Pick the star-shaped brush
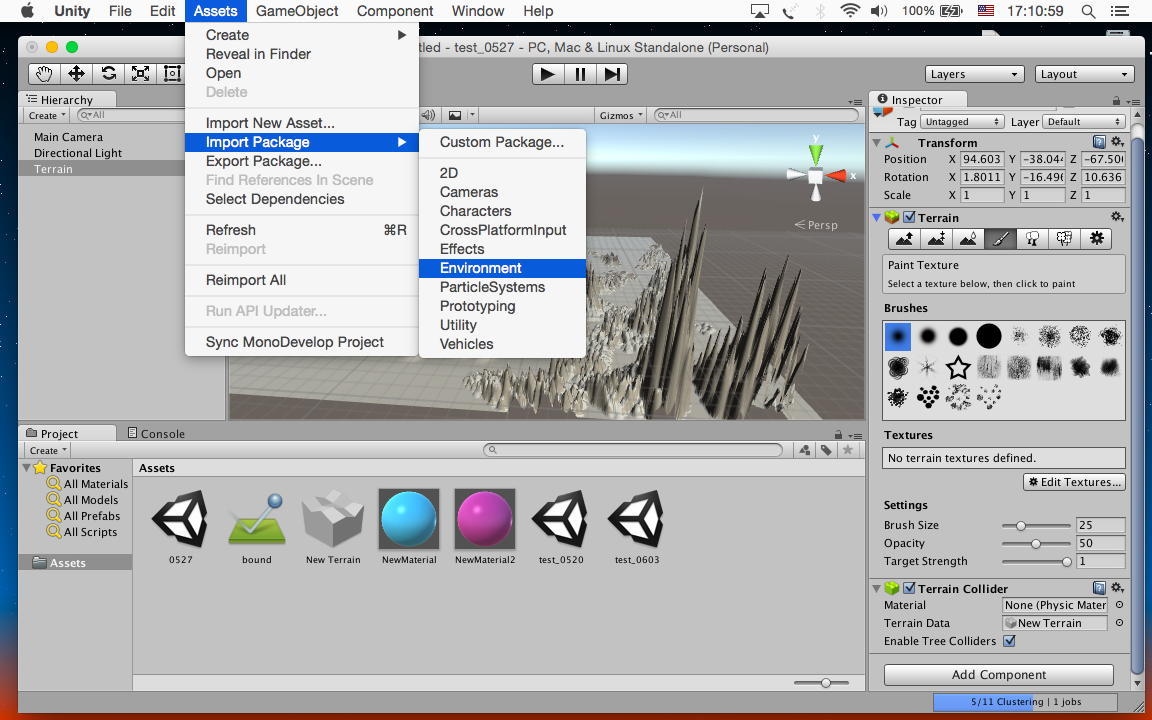 tap(958, 367)
